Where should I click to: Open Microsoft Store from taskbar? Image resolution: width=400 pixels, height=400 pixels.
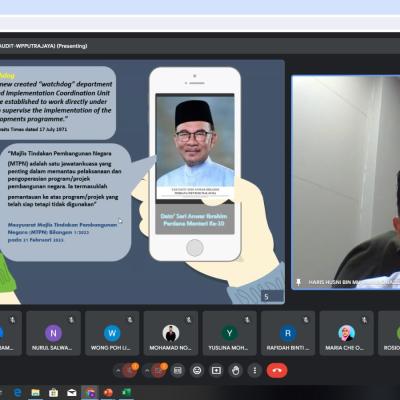(x=53, y=393)
